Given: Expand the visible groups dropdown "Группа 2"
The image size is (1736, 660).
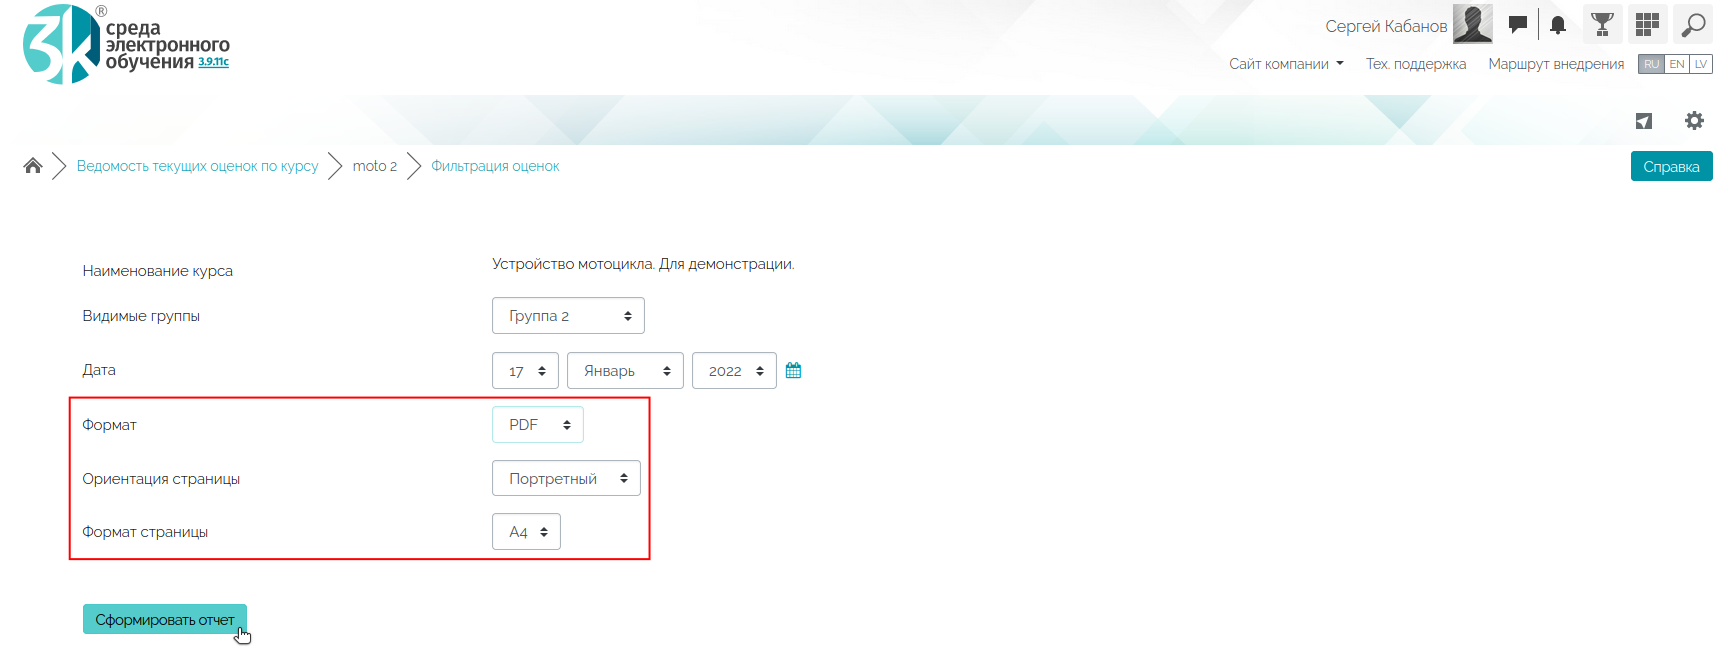Looking at the screenshot, I should (568, 316).
